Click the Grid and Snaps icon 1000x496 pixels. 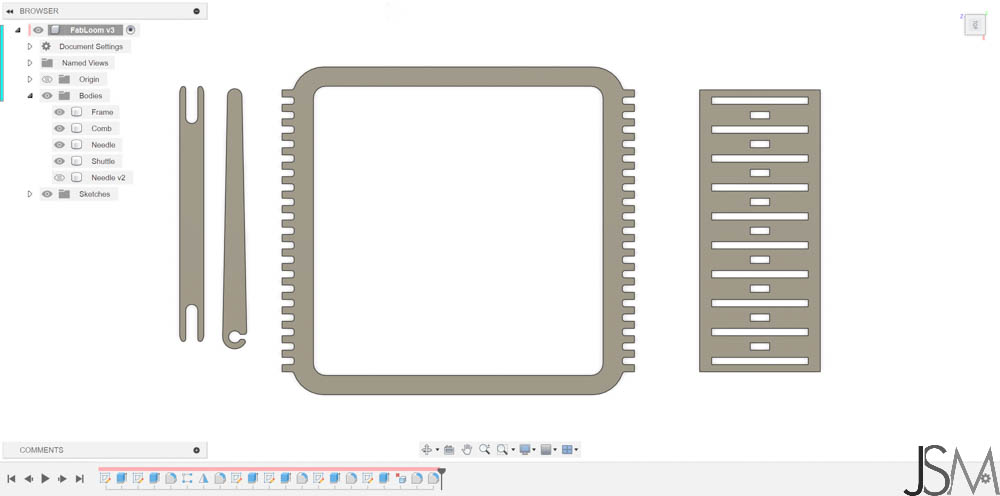point(545,449)
